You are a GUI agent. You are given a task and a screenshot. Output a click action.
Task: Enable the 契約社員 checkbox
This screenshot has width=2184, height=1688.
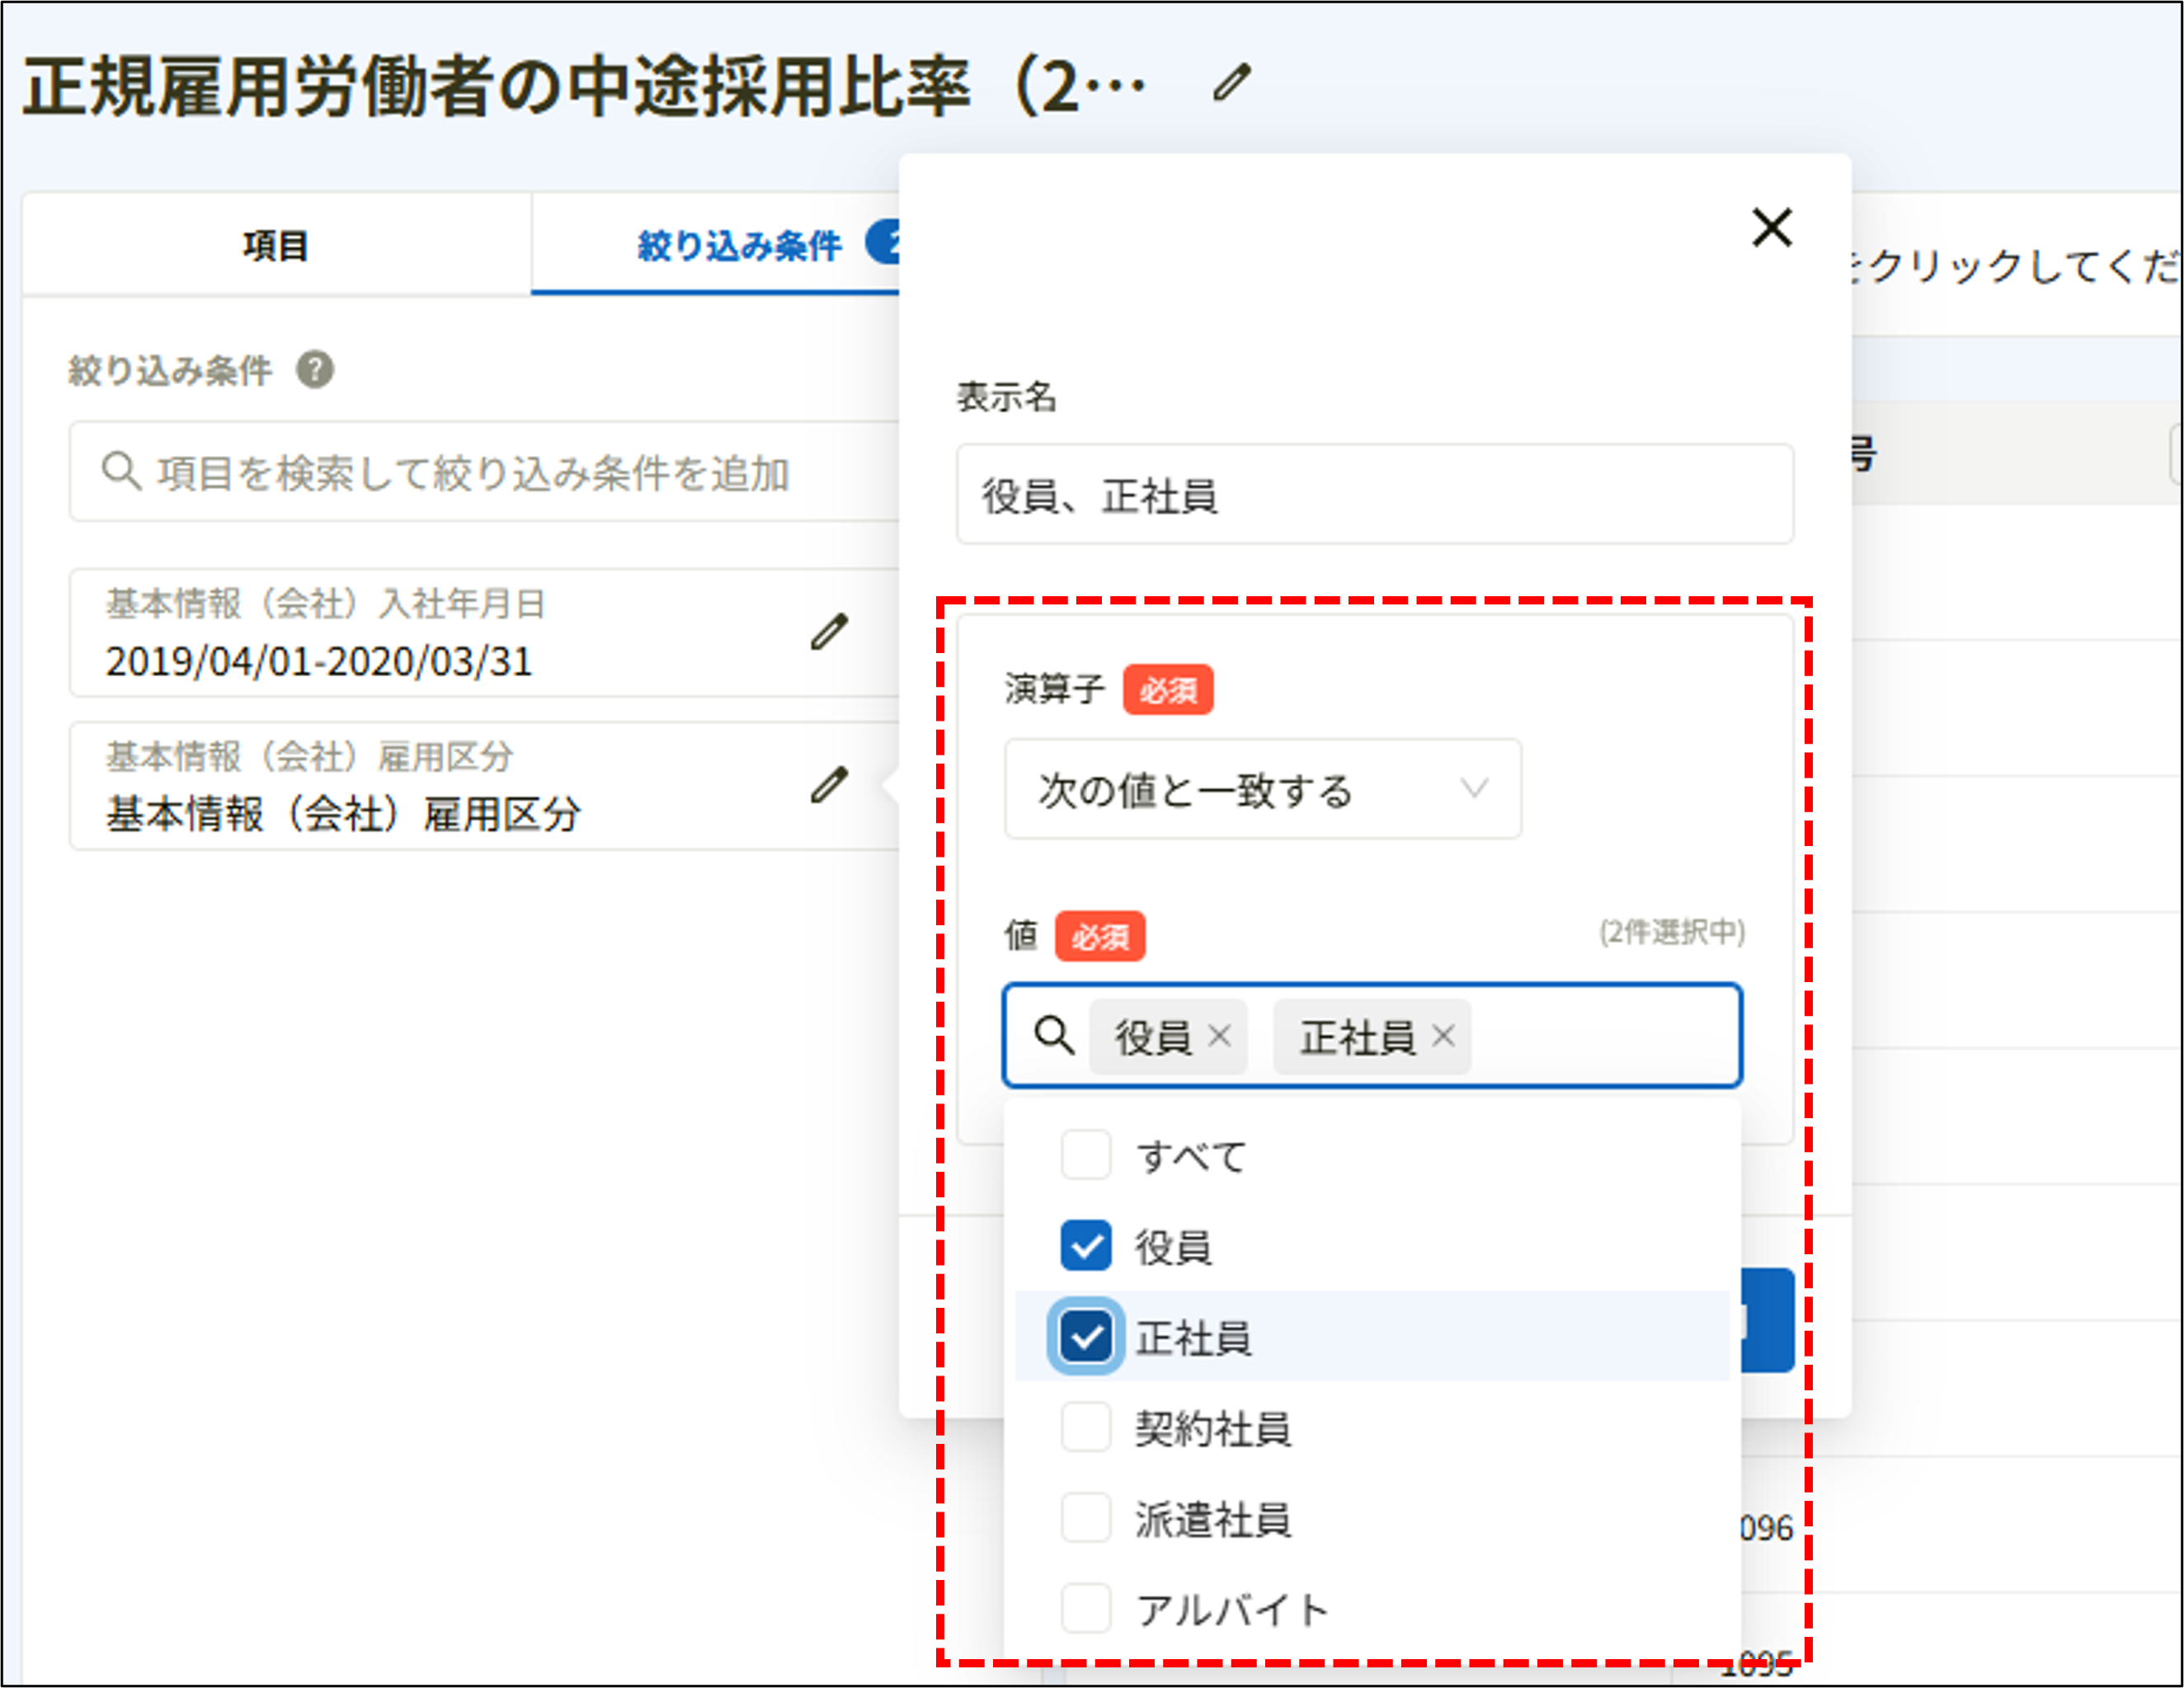coord(1086,1429)
